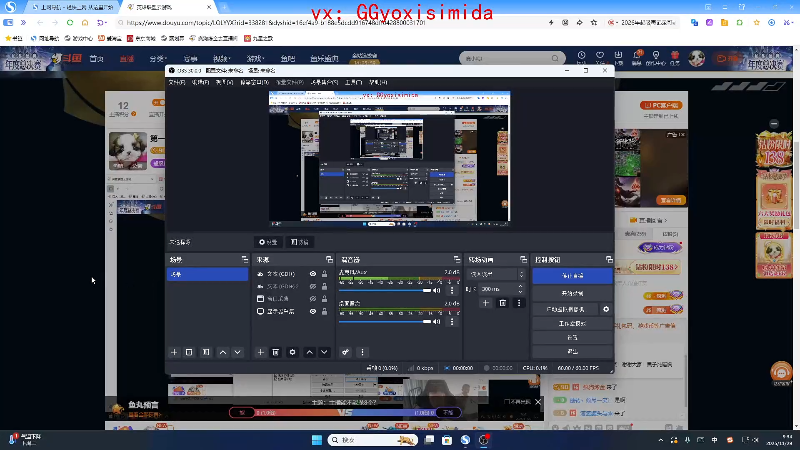Click Start Recording in OBS Controls
Screen dimensions: 800x450
pos(572,293)
